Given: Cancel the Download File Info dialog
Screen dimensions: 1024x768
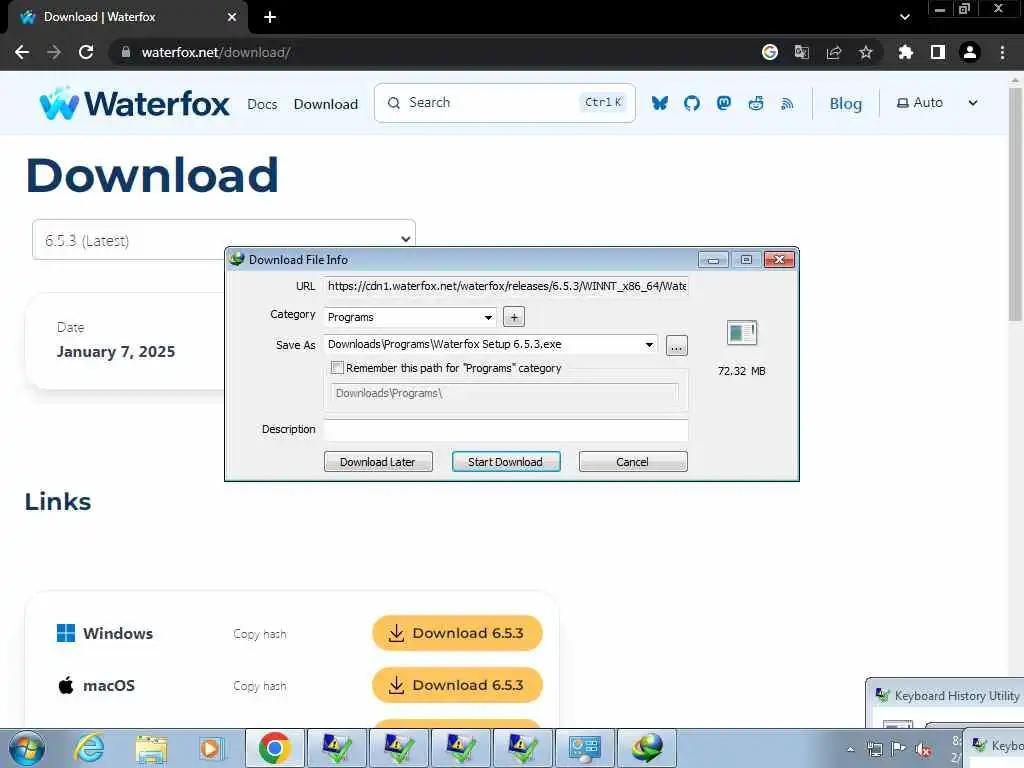Looking at the screenshot, I should (633, 462).
